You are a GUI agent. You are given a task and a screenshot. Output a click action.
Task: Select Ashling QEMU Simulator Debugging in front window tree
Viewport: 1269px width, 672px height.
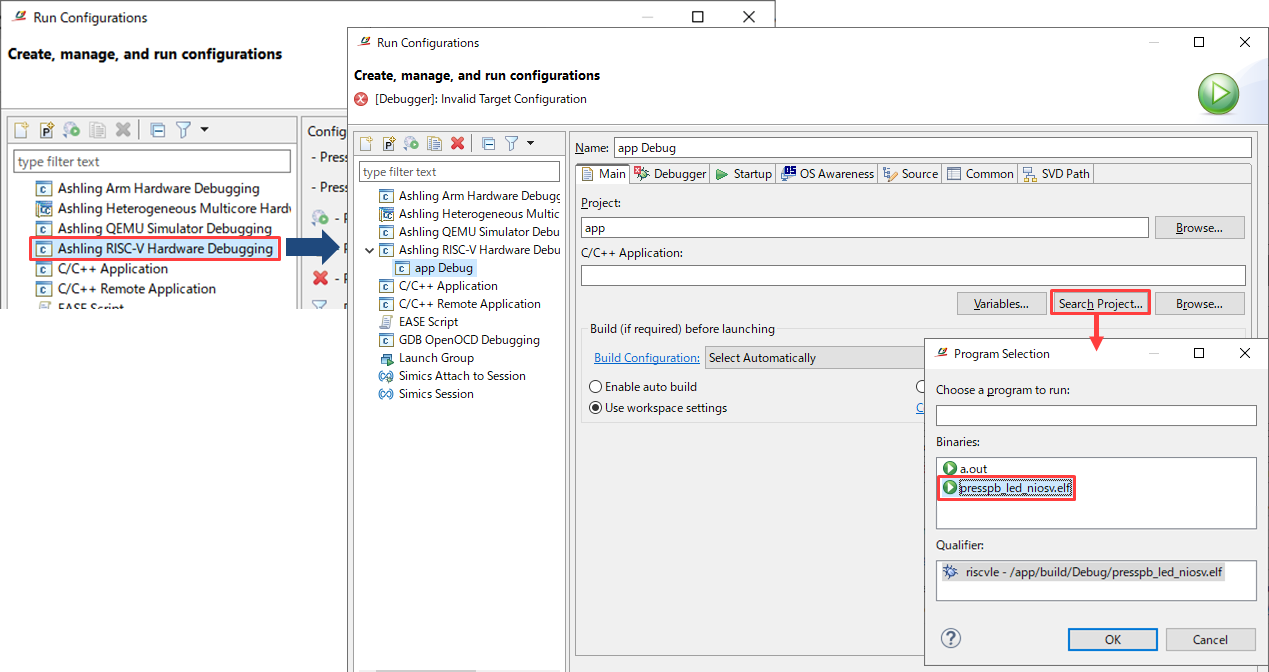[x=470, y=232]
